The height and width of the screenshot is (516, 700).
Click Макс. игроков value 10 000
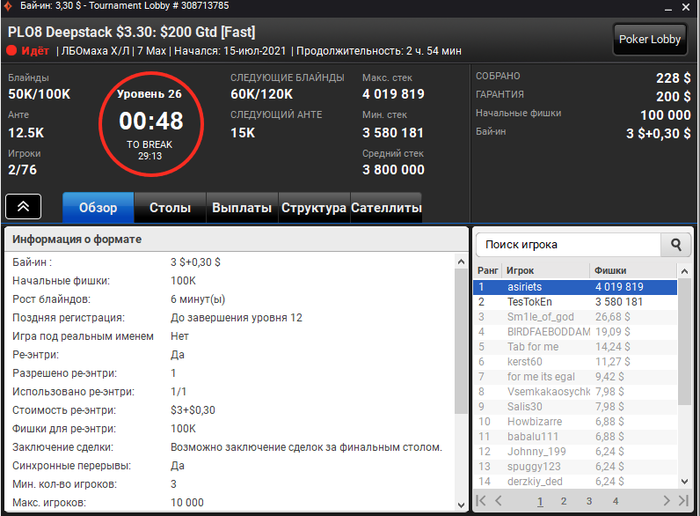[187, 503]
